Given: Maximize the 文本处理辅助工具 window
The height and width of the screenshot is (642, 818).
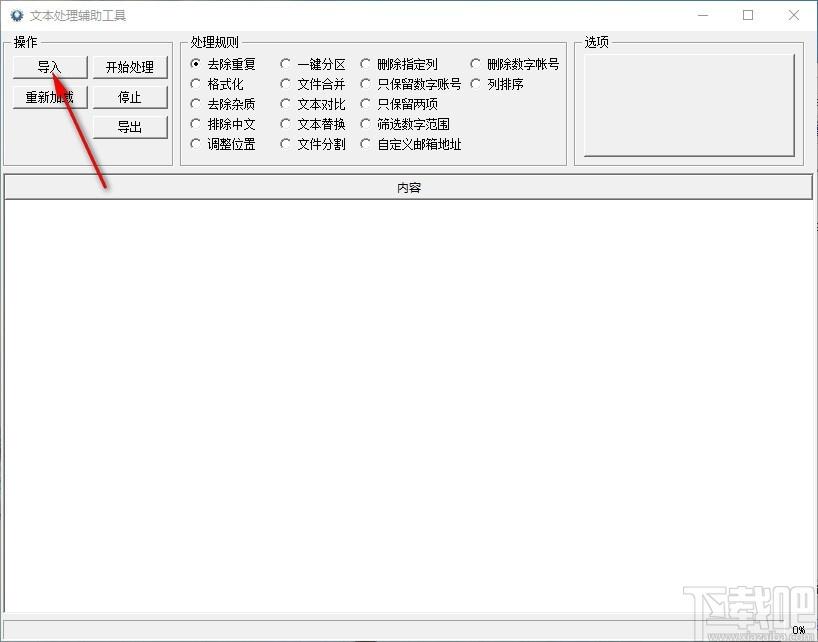Looking at the screenshot, I should point(748,15).
